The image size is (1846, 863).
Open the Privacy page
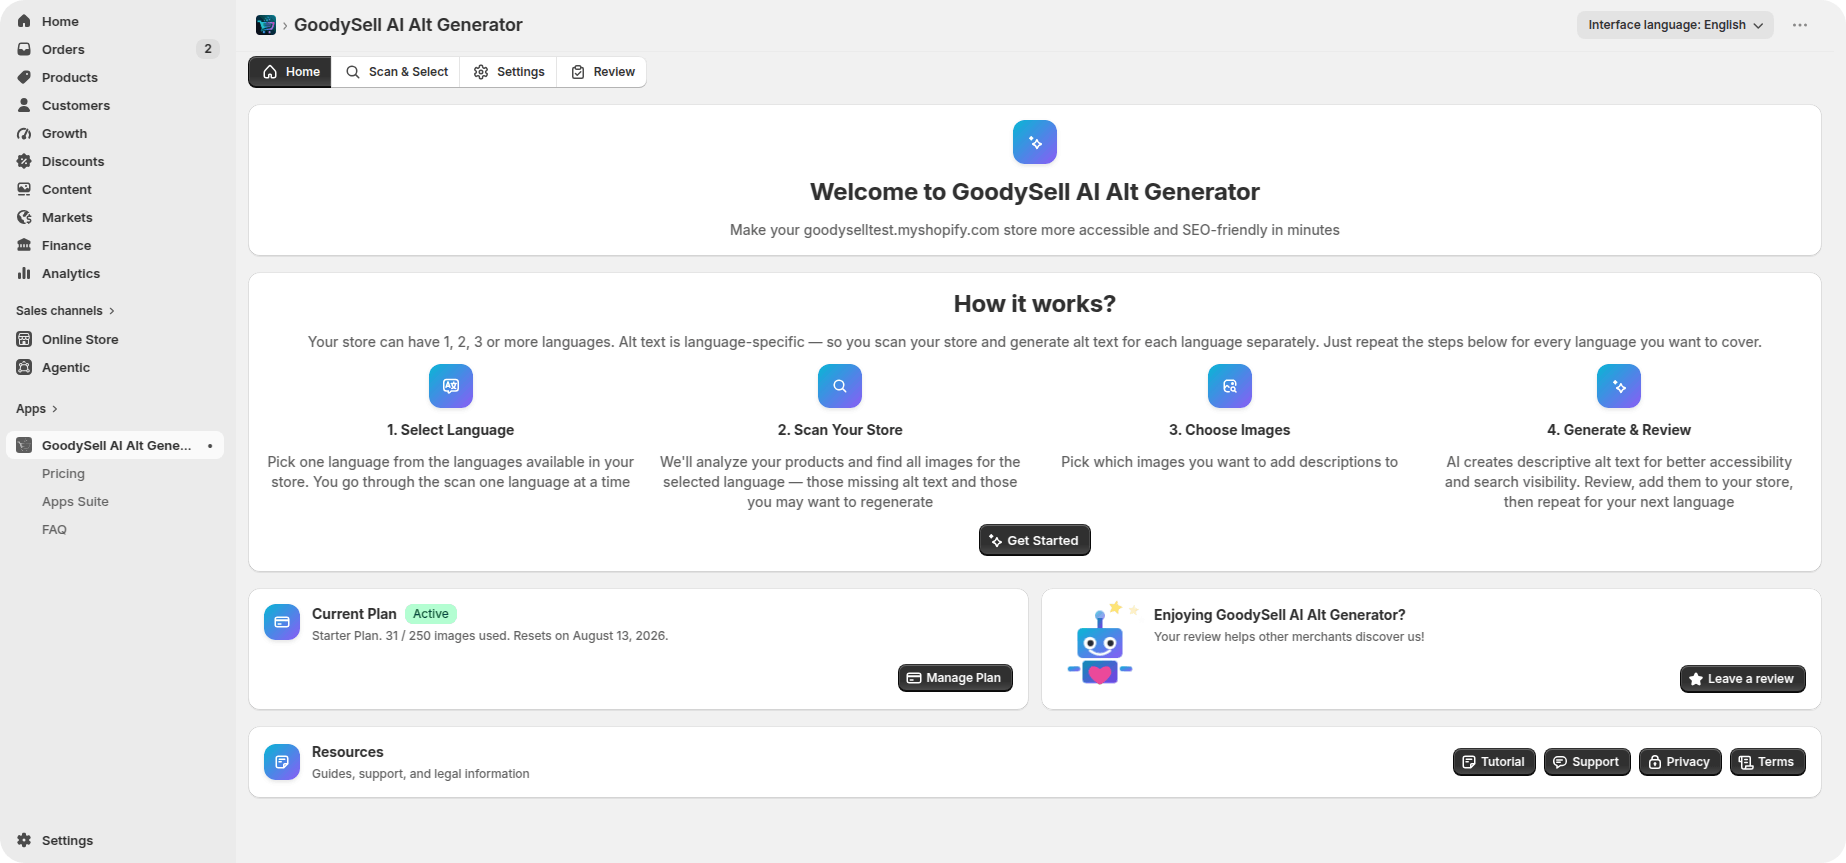(x=1680, y=762)
